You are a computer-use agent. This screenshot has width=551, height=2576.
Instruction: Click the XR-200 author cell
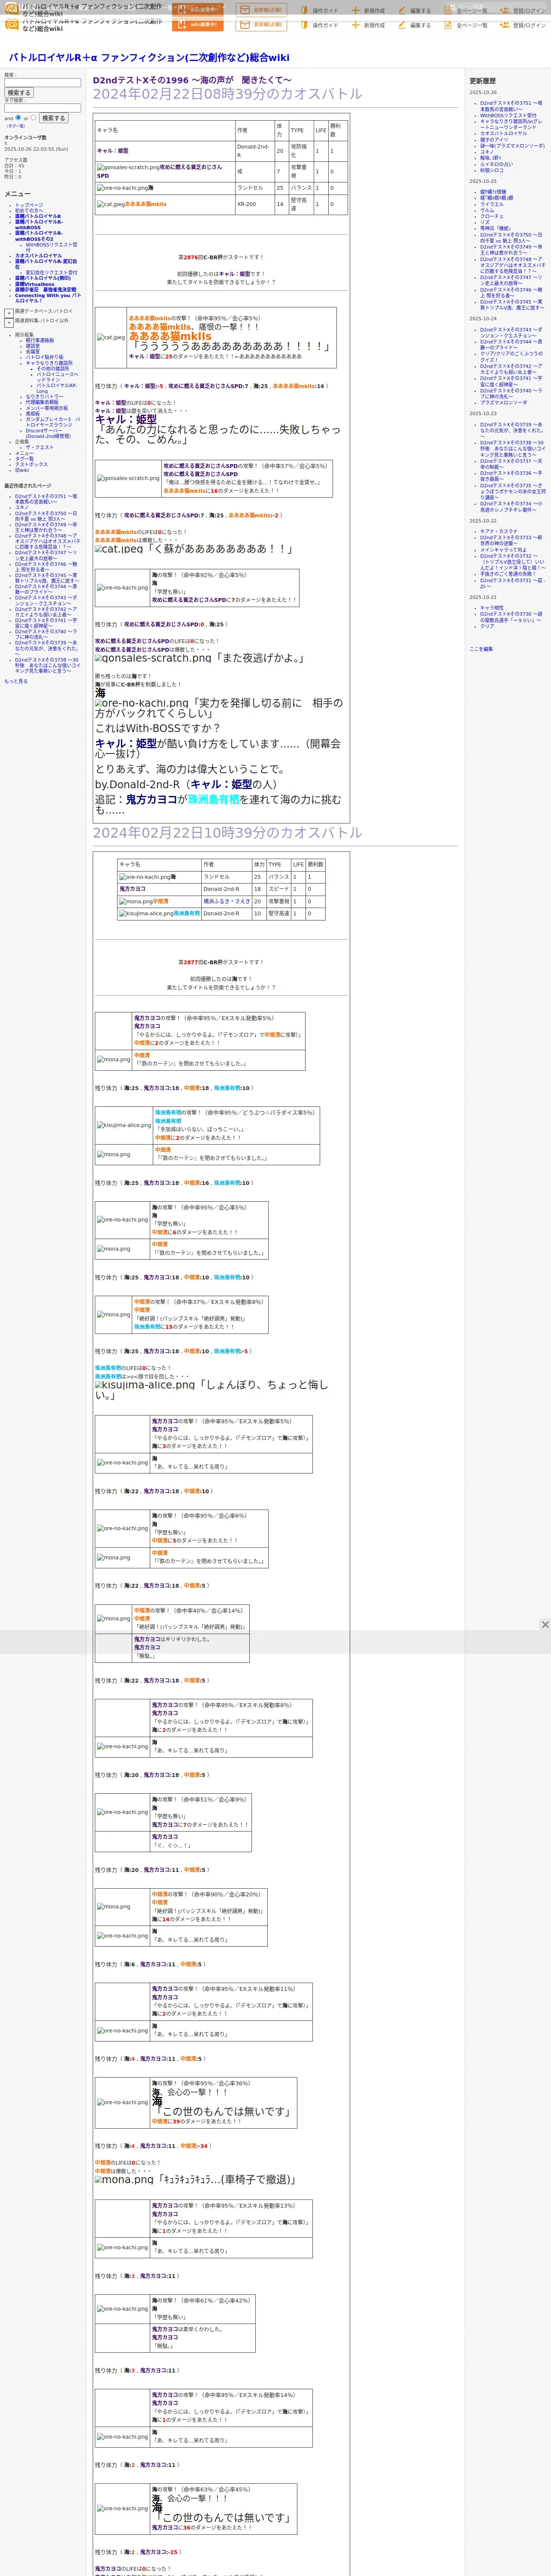pos(254,204)
